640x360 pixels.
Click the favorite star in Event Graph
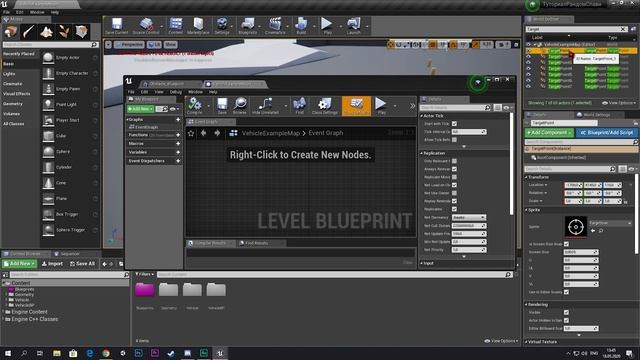(191, 133)
